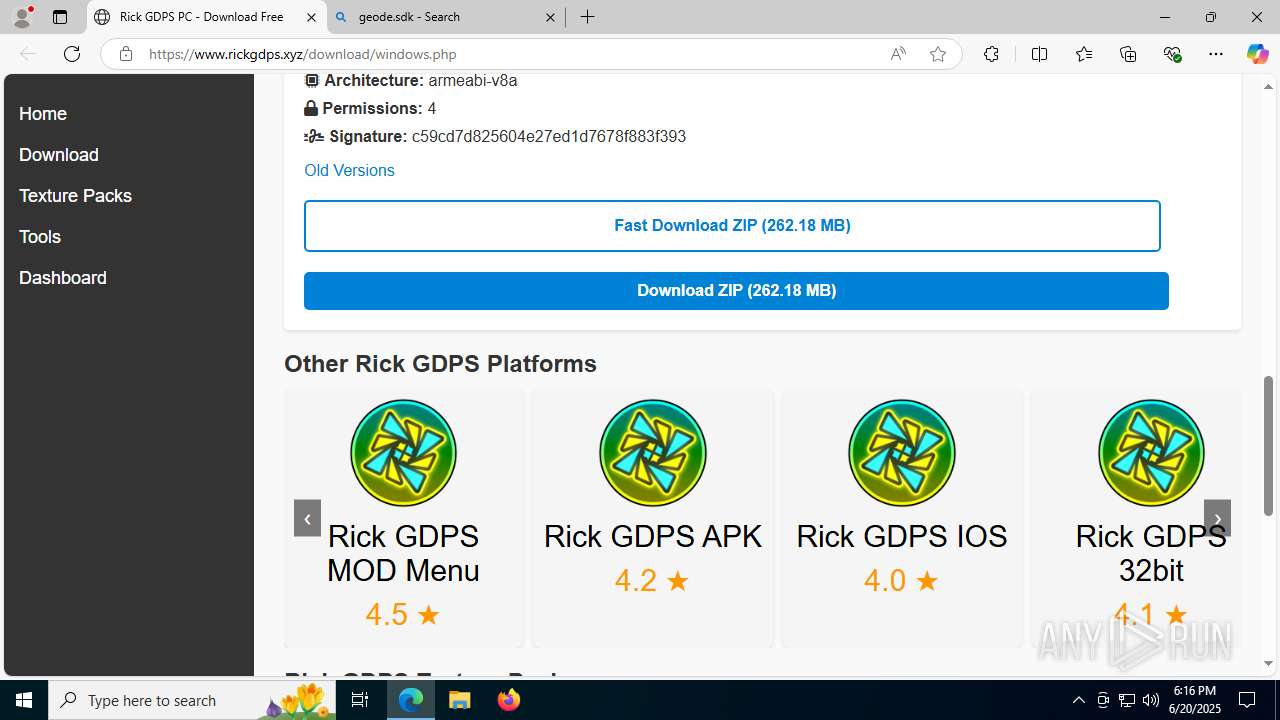The height and width of the screenshot is (720, 1280).
Task: Open Task View in taskbar
Action: (361, 700)
